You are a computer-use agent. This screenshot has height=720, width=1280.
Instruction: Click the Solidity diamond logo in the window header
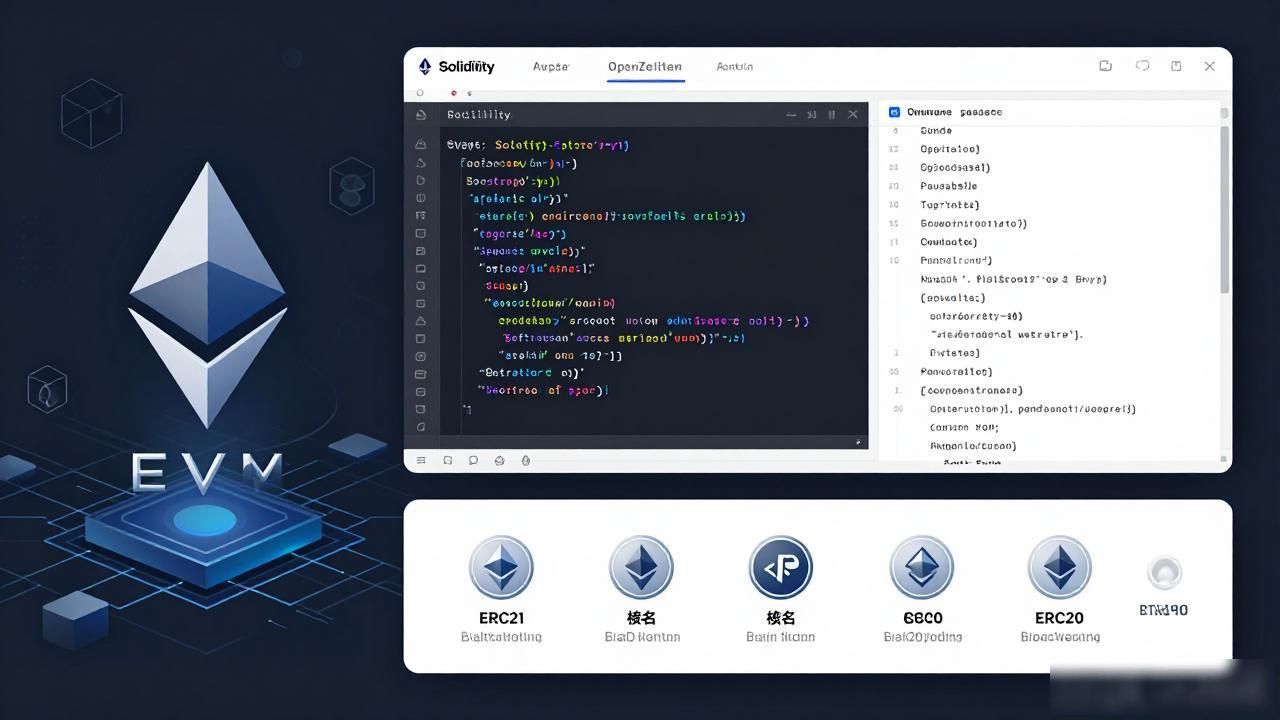[x=425, y=66]
